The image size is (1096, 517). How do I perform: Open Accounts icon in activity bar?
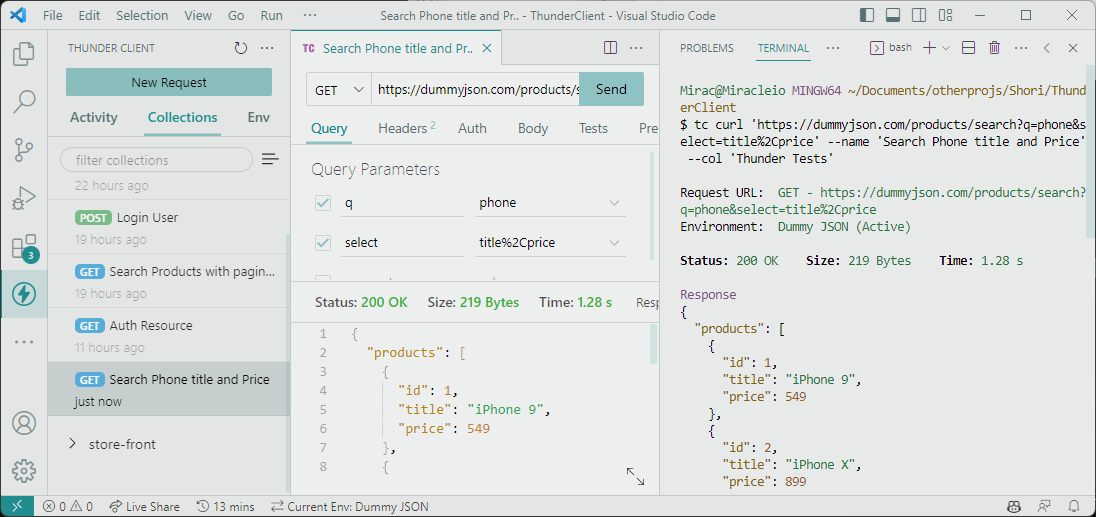(24, 423)
